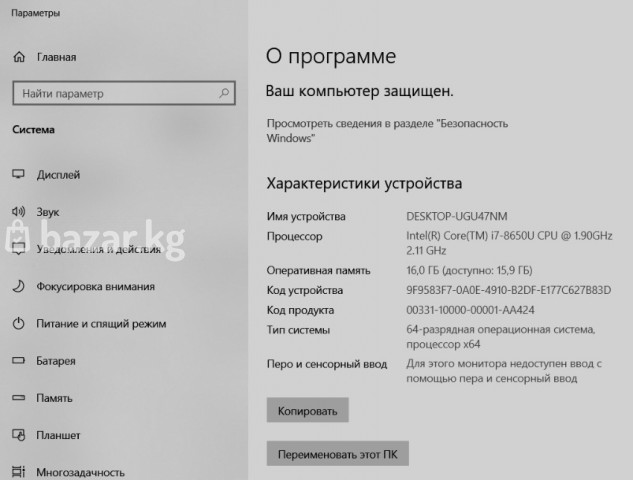Click the Параметры window title
Viewport: 633px width, 480px height.
tap(35, 14)
